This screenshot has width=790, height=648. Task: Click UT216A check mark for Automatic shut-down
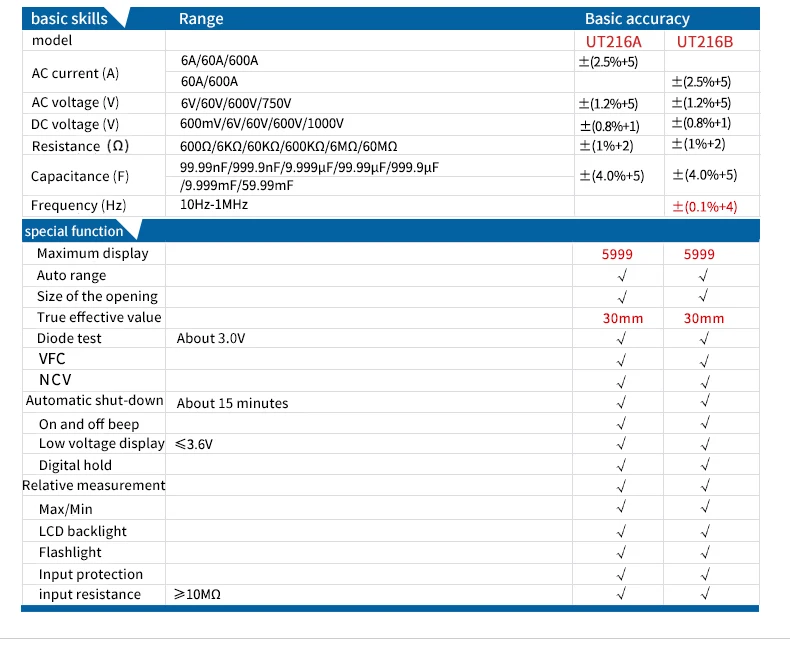tap(622, 402)
